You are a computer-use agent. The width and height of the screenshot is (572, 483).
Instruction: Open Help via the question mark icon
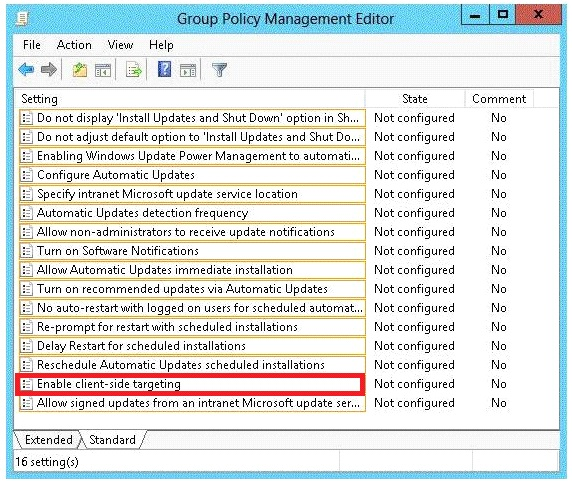click(165, 69)
